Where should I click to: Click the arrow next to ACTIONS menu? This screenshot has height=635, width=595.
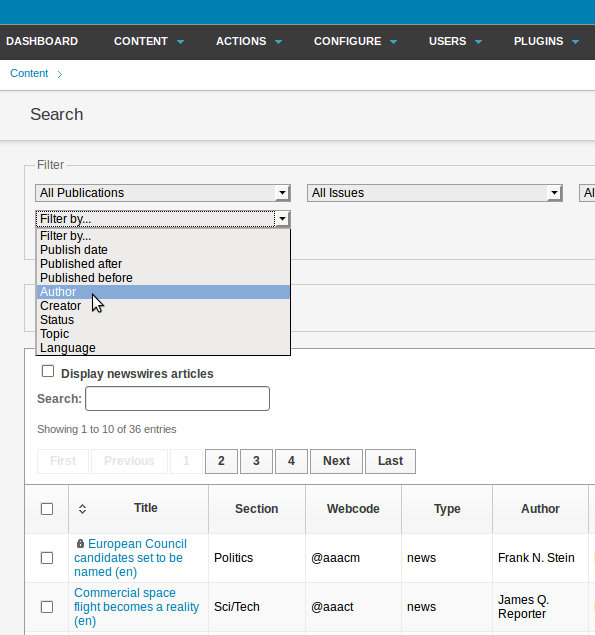(x=279, y=42)
